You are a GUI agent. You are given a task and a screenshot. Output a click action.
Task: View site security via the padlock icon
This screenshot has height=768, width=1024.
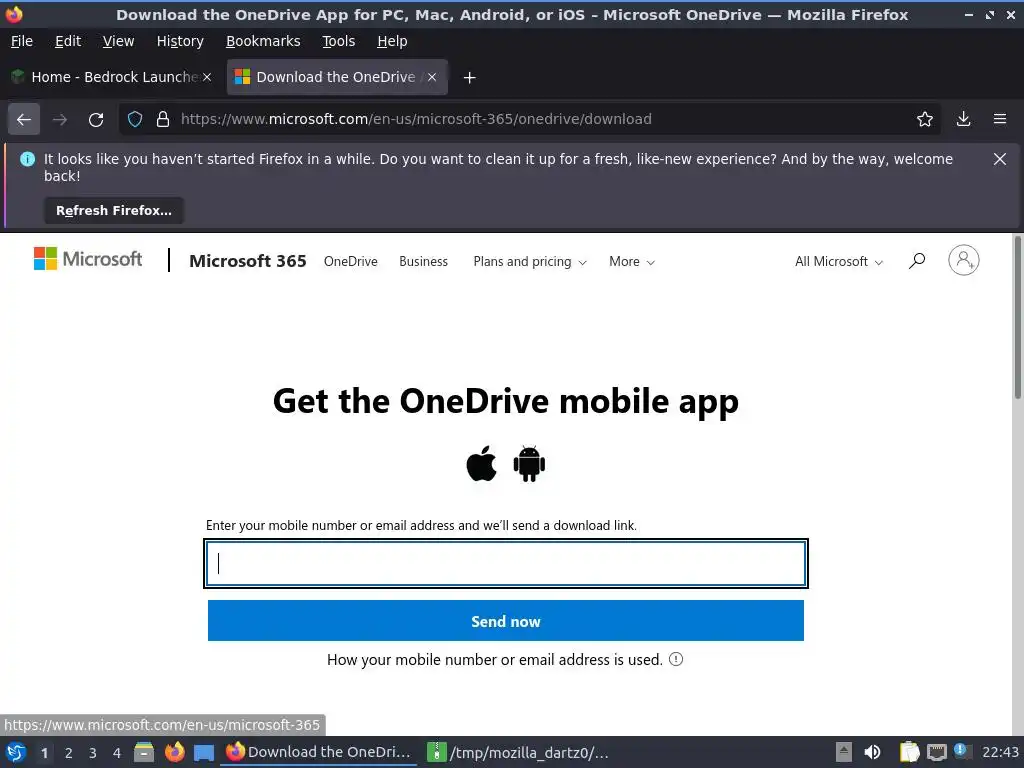coord(163,119)
